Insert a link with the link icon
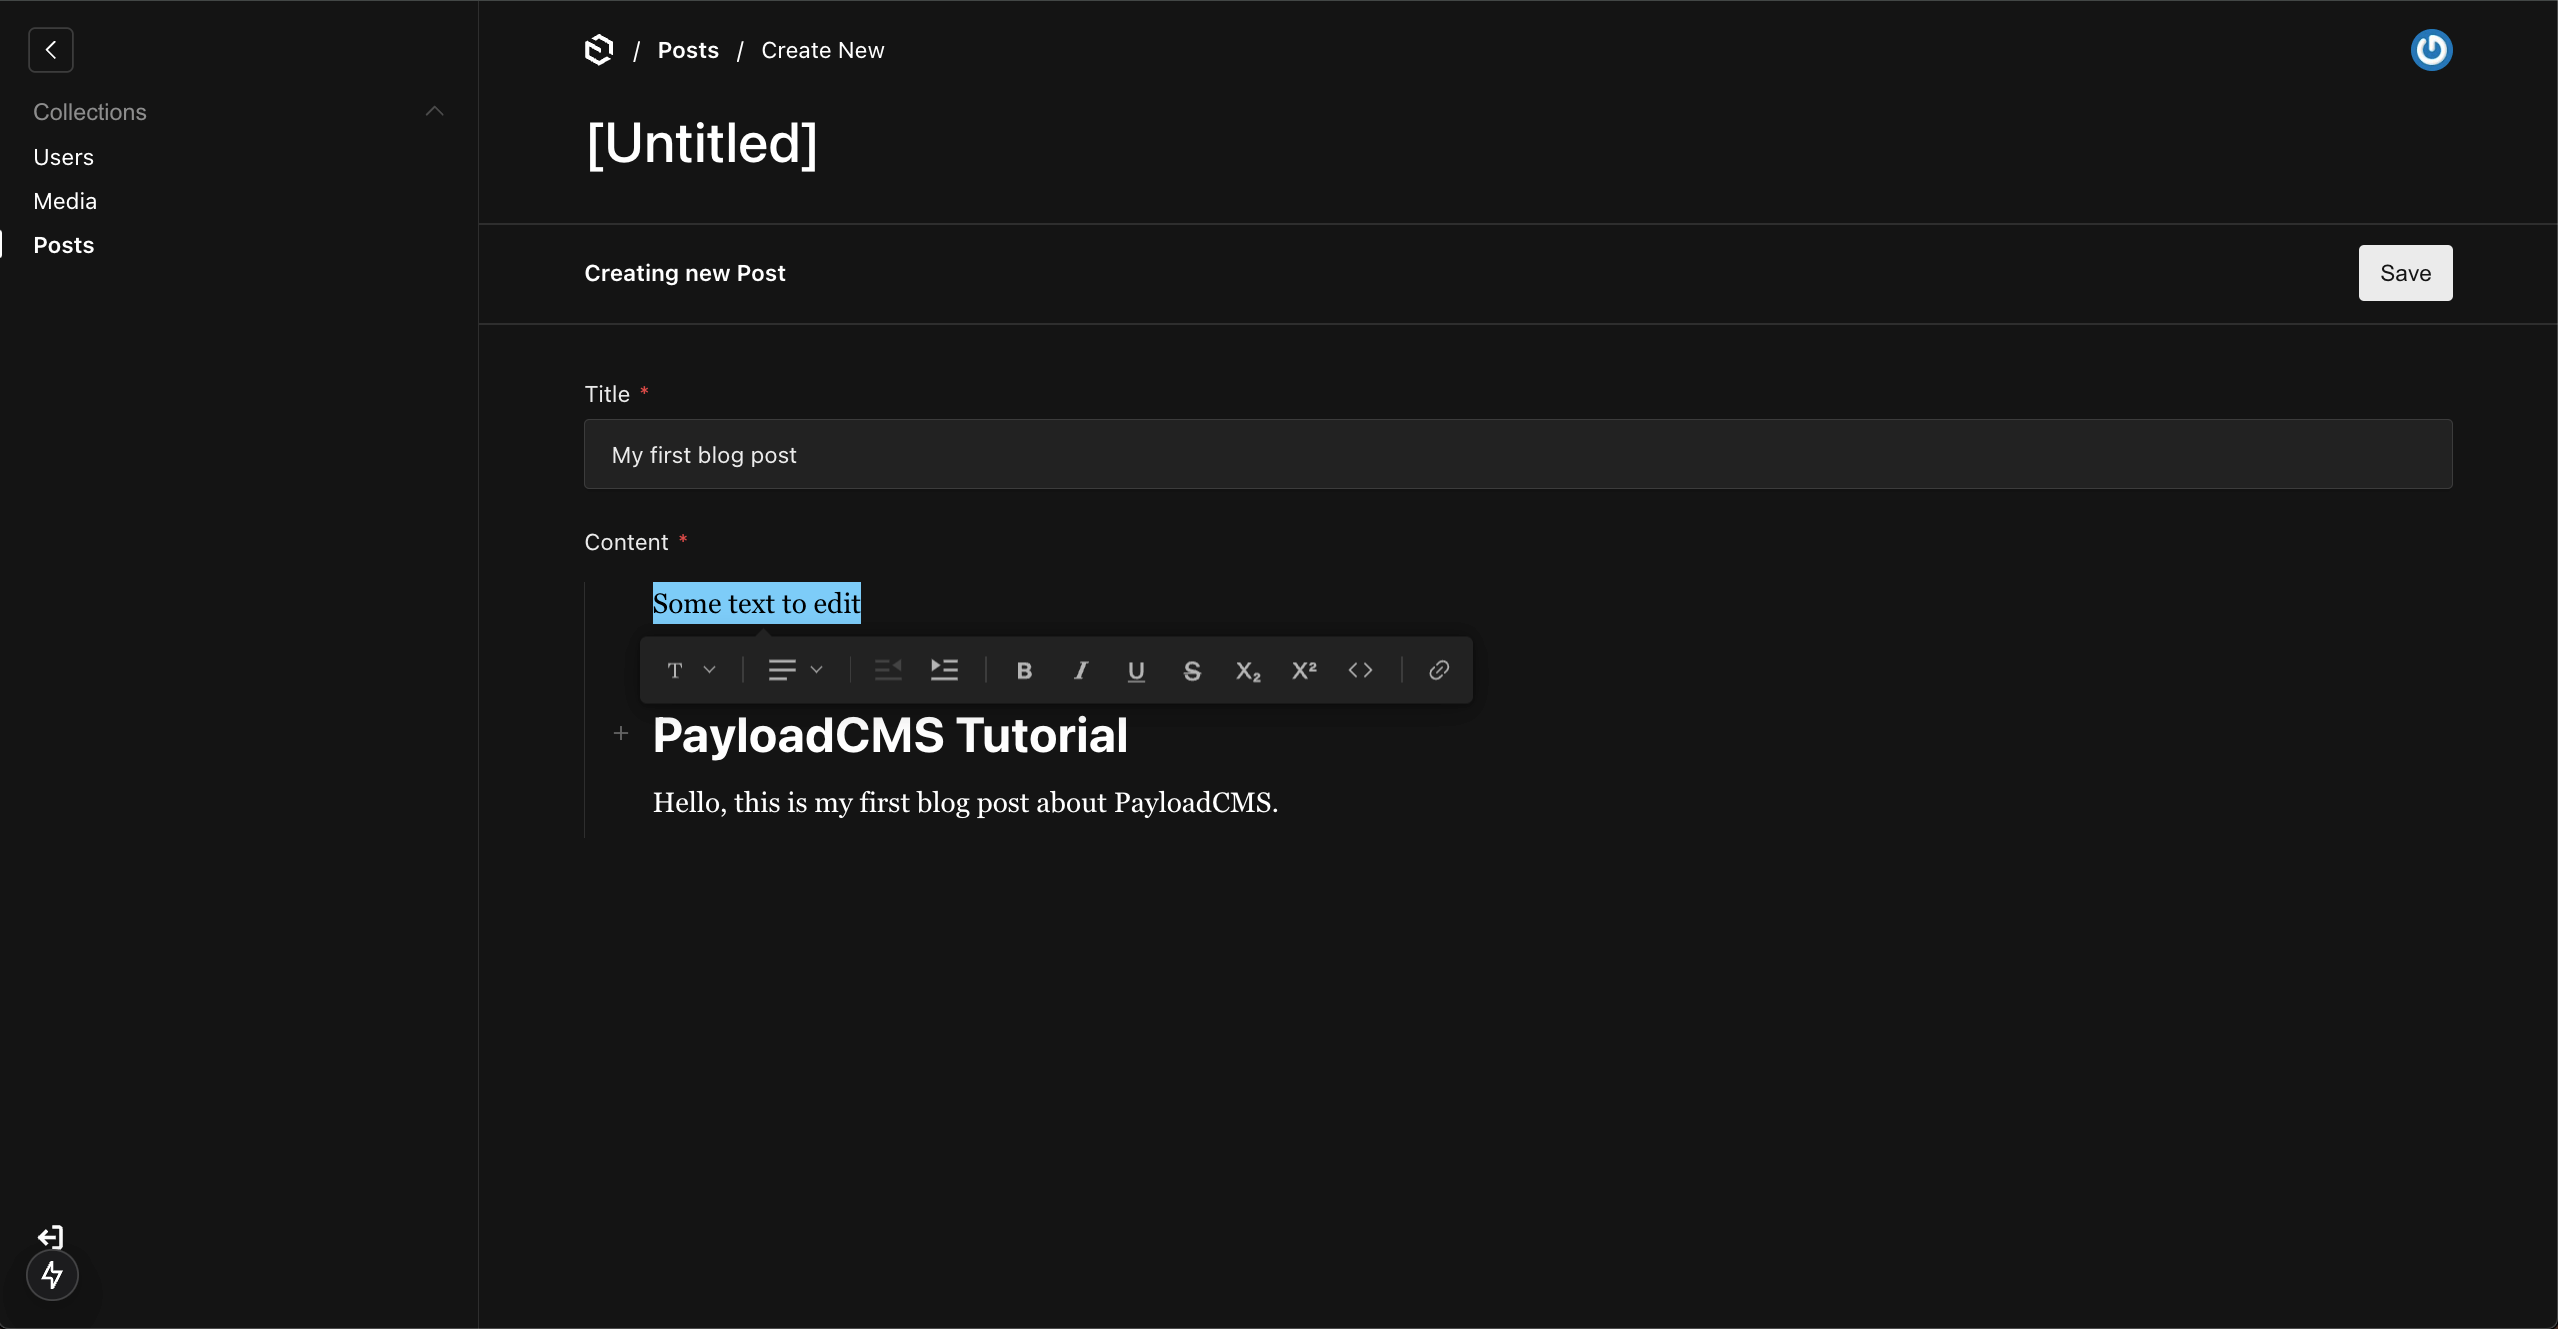The width and height of the screenshot is (2558, 1329). (1439, 670)
